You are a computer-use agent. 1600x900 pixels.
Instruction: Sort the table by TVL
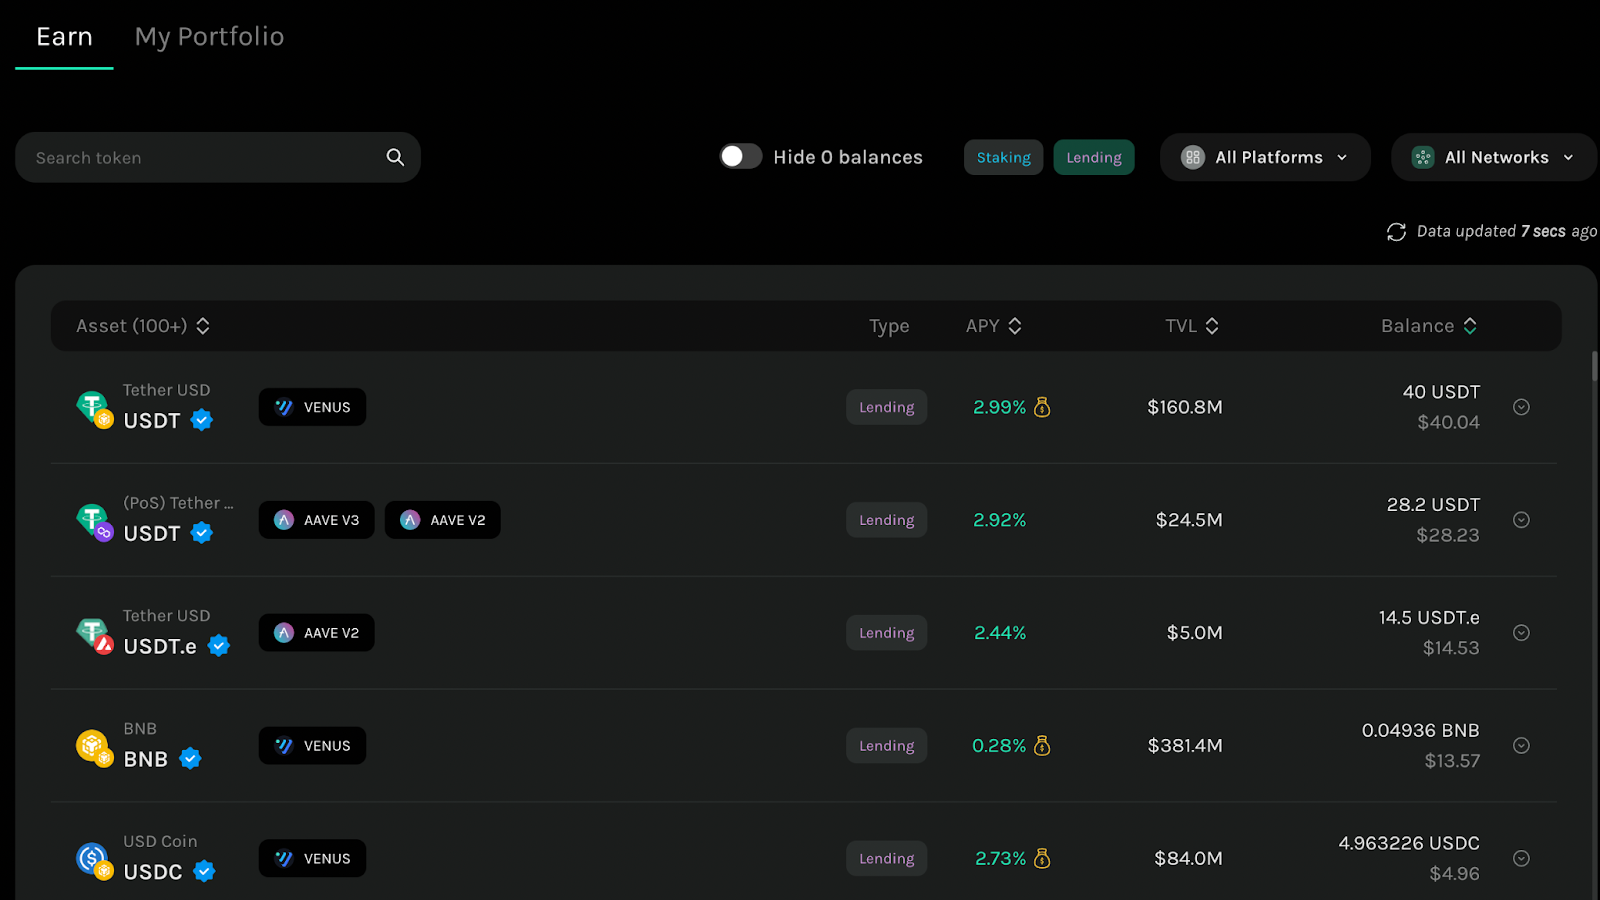tap(1192, 326)
